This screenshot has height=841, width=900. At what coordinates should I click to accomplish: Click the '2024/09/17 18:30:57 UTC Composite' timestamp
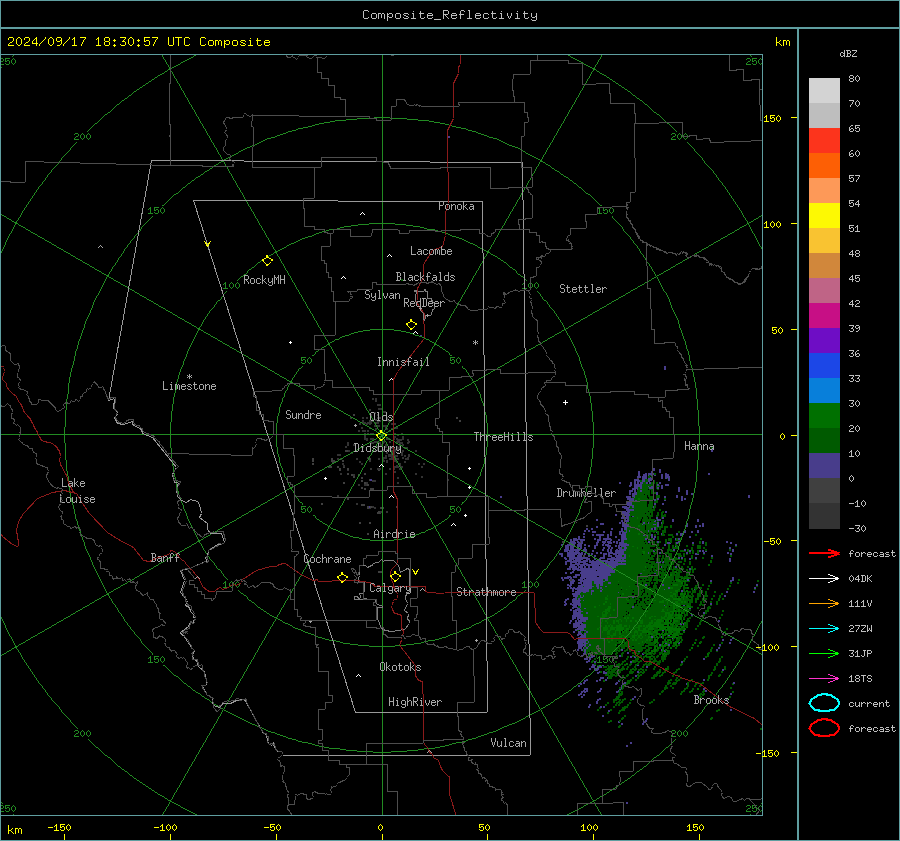(138, 42)
